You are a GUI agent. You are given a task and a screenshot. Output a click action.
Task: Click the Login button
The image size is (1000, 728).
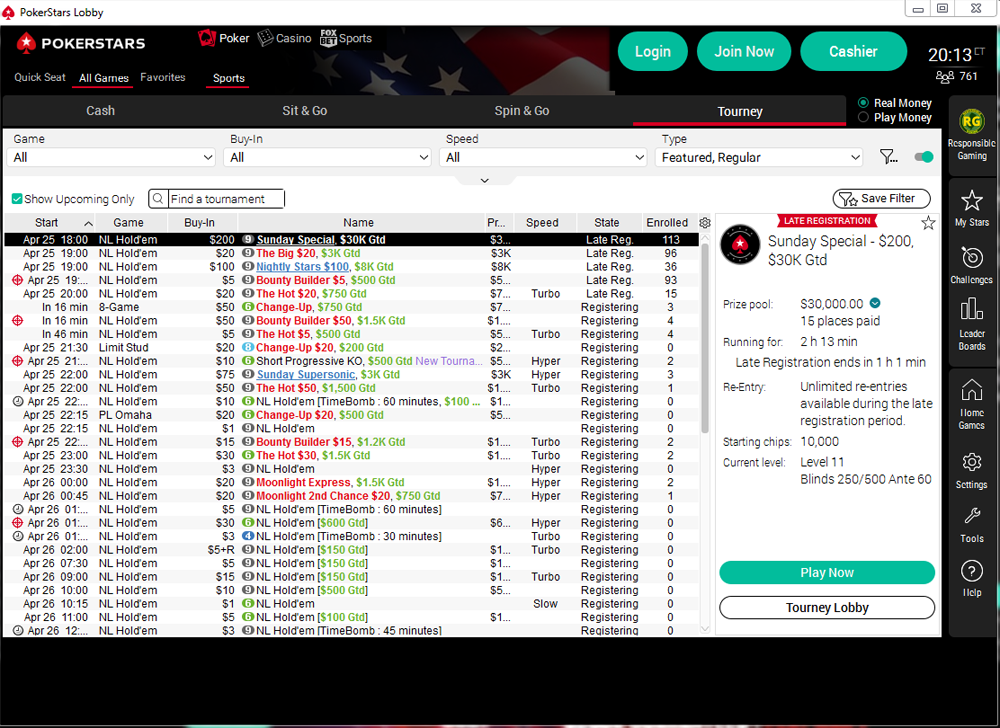click(652, 52)
